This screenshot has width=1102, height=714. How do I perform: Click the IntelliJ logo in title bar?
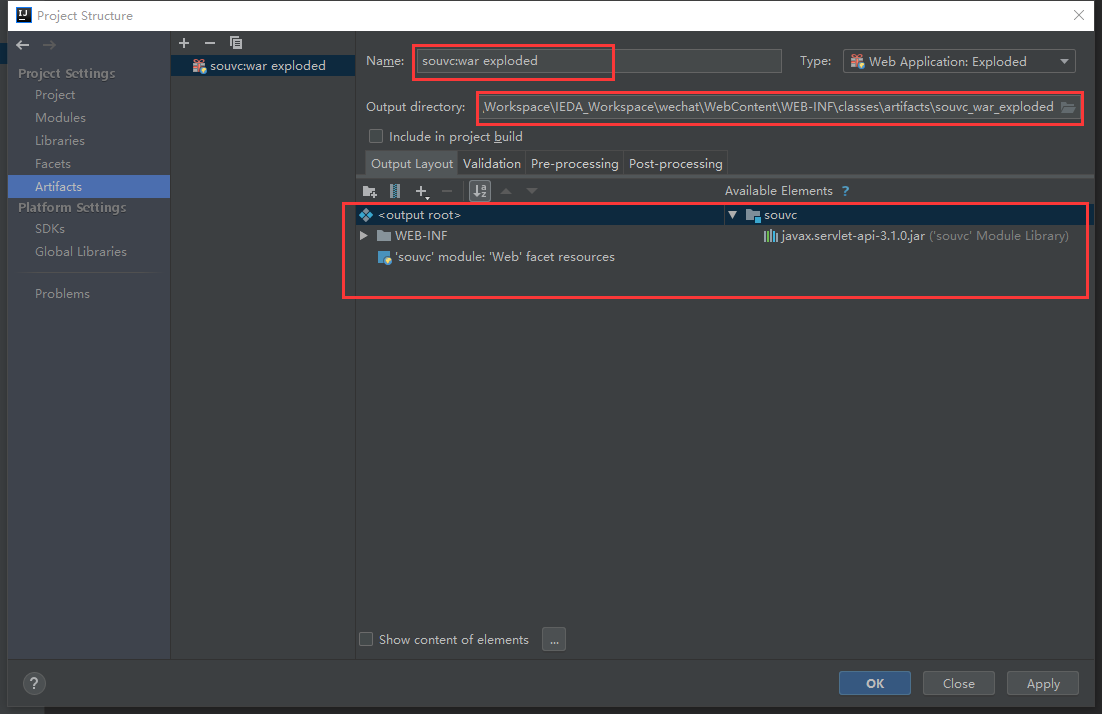tap(23, 15)
